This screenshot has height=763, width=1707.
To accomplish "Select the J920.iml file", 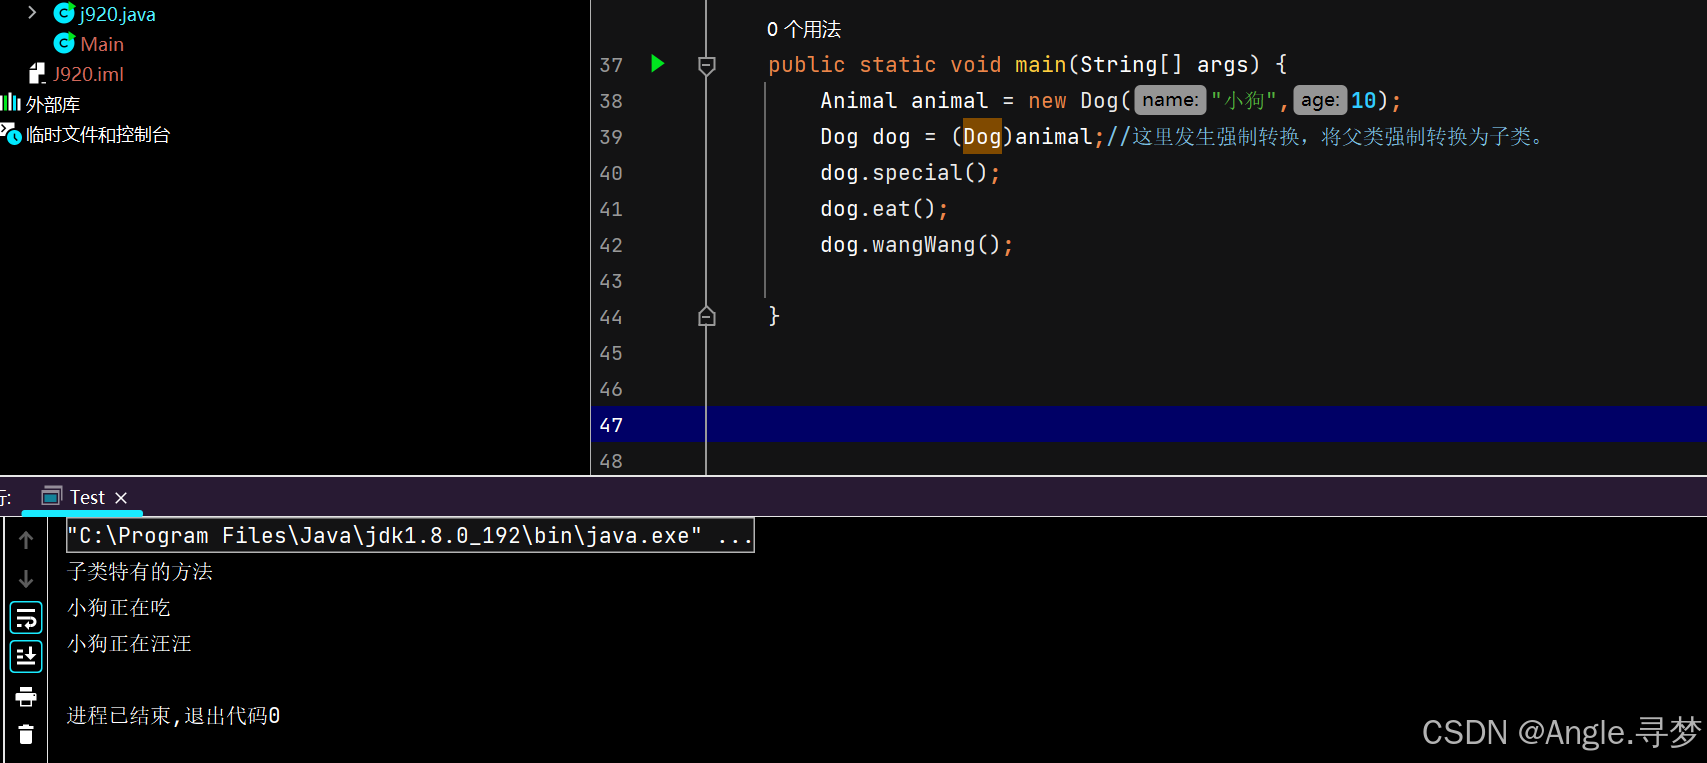I will click(88, 74).
